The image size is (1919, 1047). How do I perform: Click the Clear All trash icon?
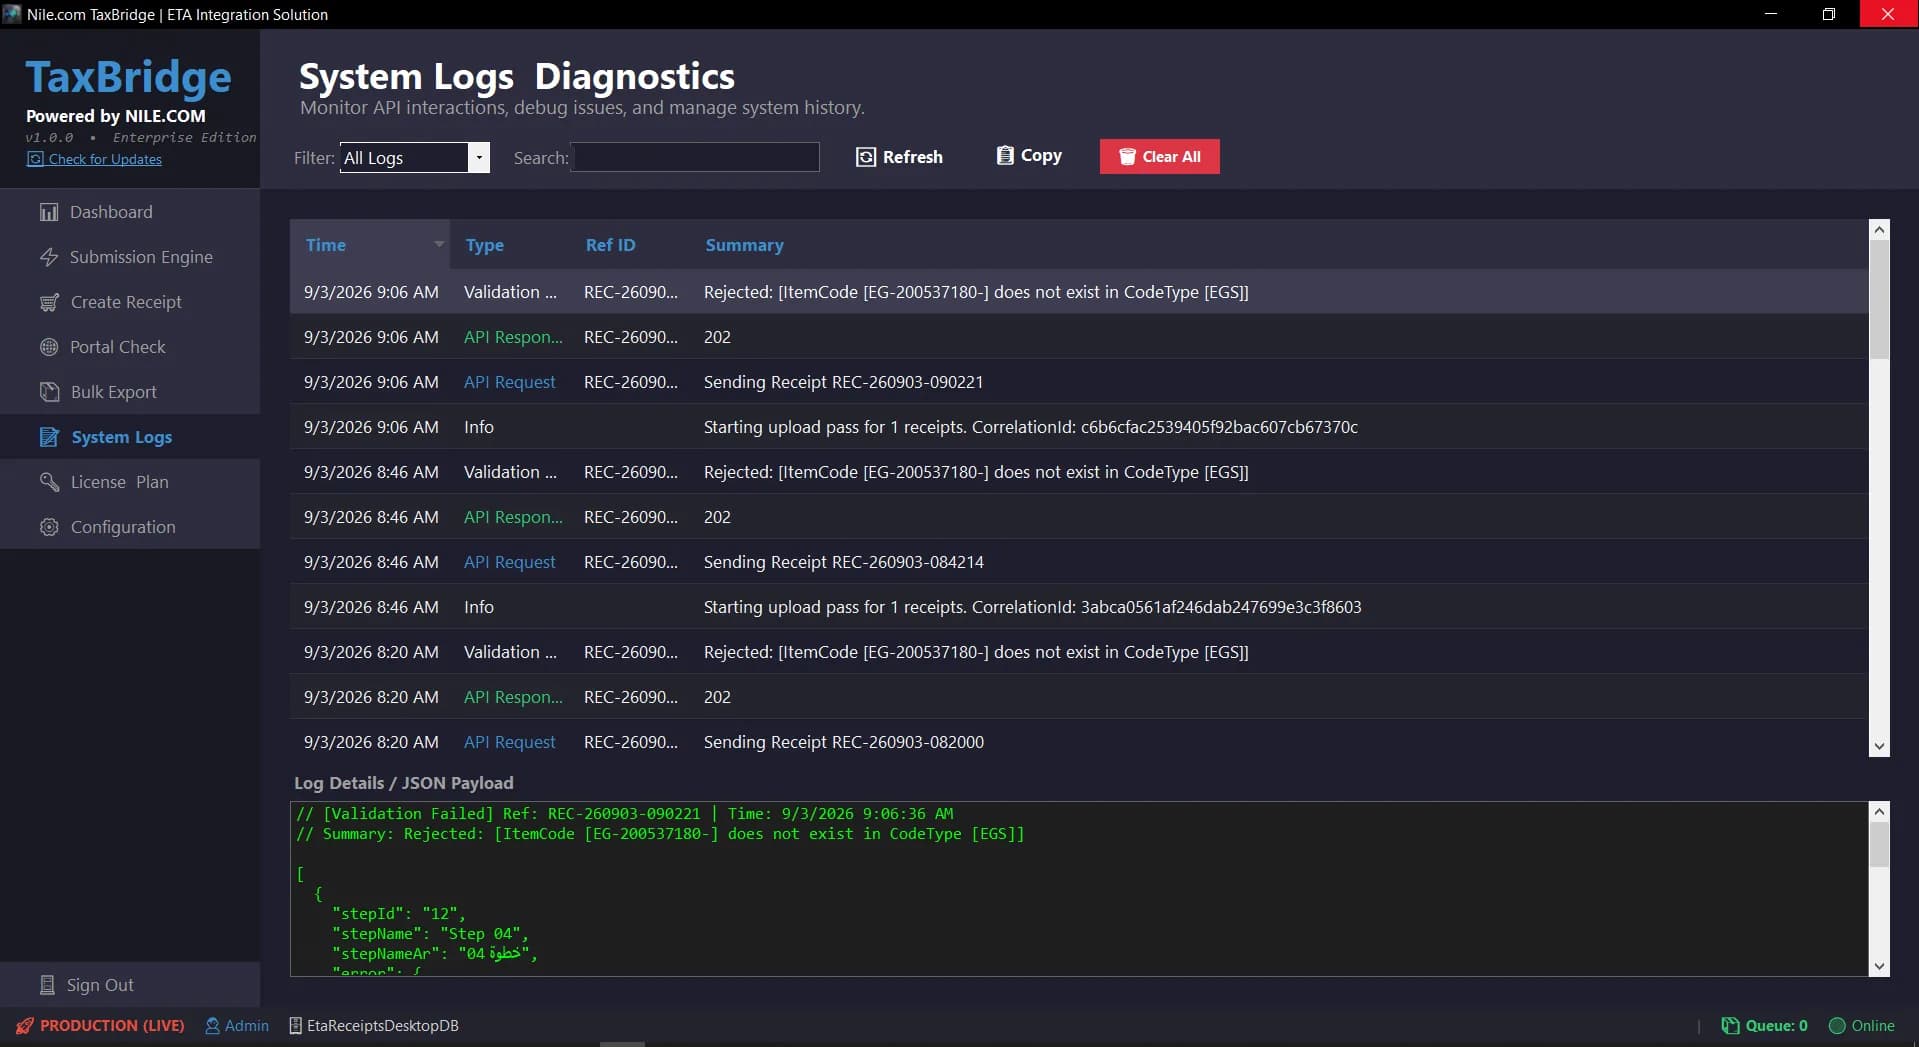point(1127,156)
